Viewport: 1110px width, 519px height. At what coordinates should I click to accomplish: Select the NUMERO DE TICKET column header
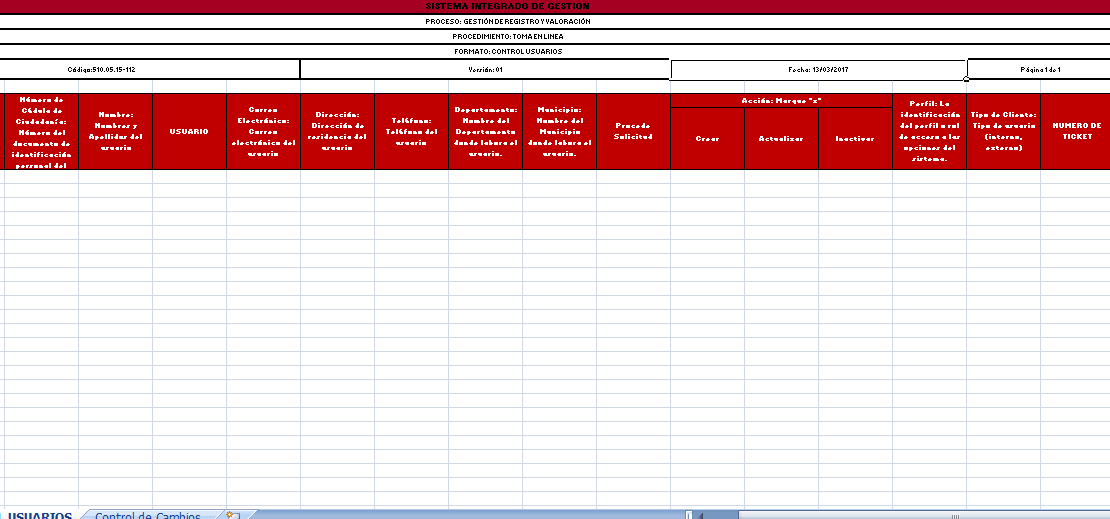coord(1076,132)
